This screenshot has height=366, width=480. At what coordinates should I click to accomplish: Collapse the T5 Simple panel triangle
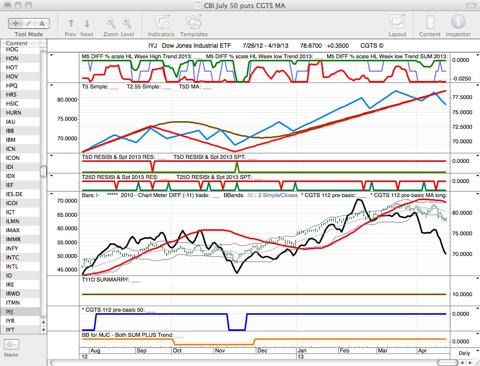click(x=52, y=86)
